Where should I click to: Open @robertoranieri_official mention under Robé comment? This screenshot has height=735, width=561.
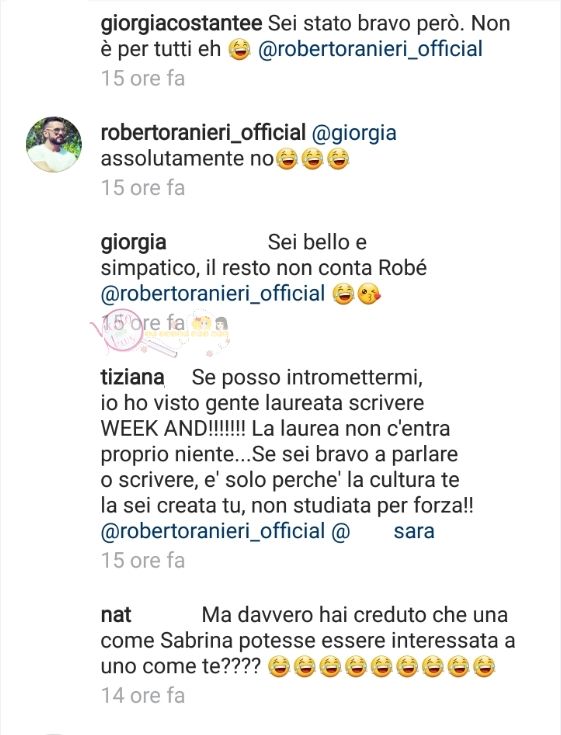(x=213, y=293)
